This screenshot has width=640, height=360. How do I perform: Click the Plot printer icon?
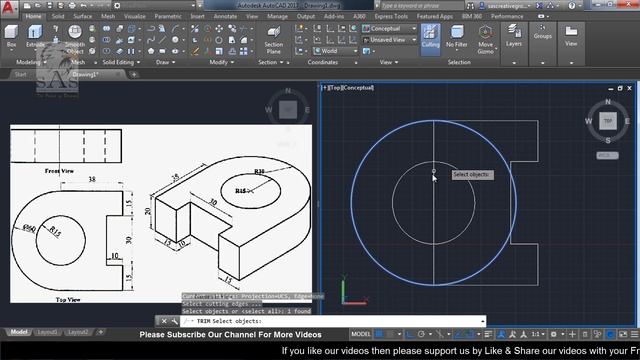click(72, 6)
